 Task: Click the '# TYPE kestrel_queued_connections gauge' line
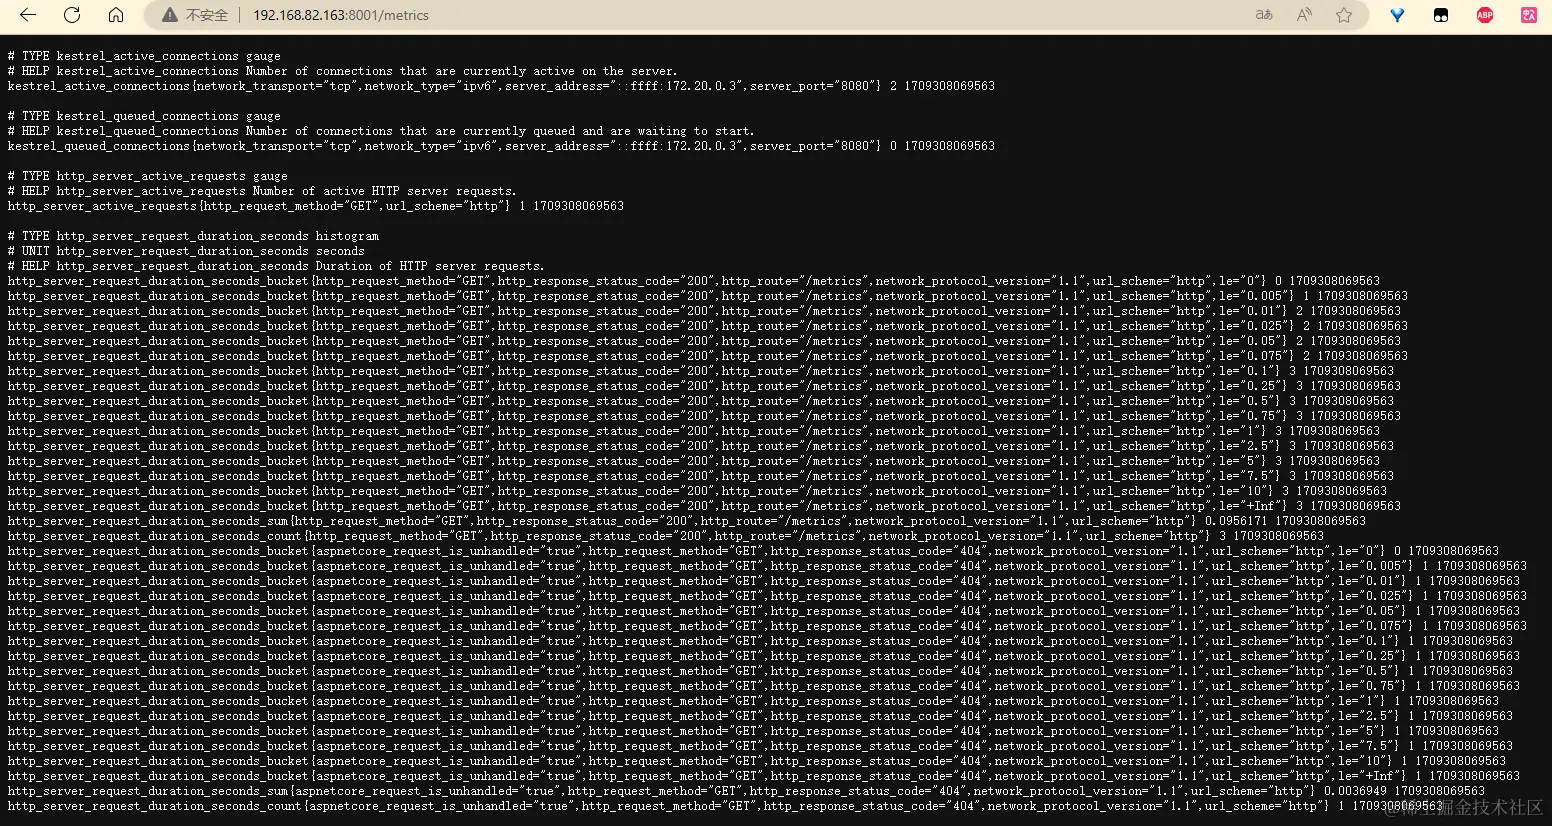[x=144, y=116]
